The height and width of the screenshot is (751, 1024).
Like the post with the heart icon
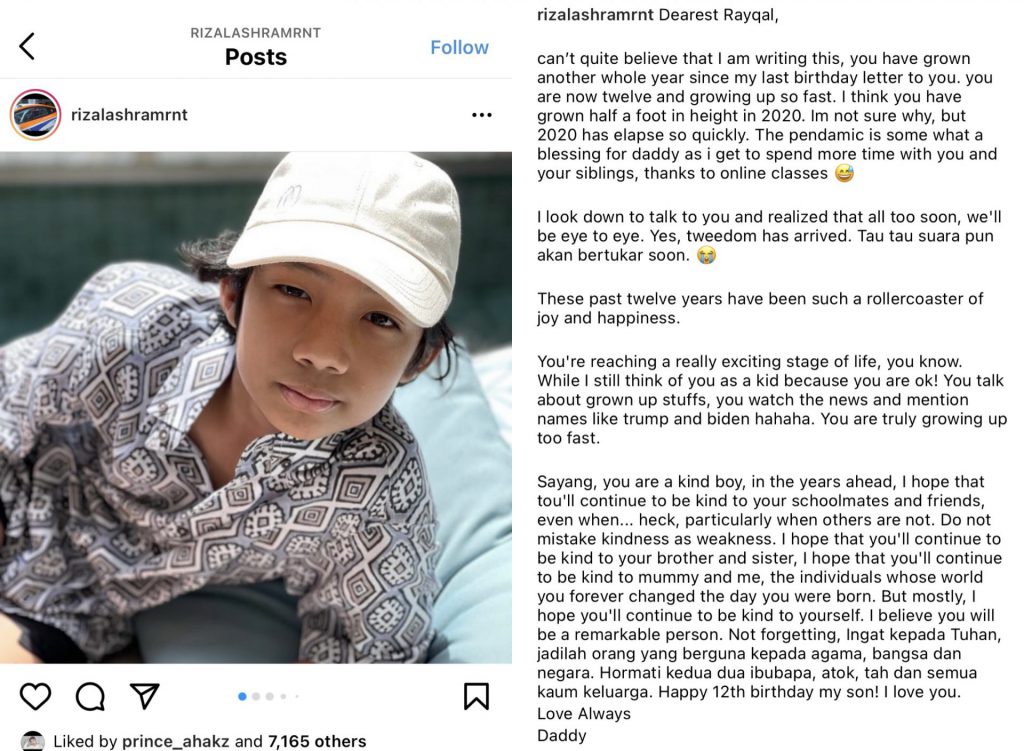point(35,696)
